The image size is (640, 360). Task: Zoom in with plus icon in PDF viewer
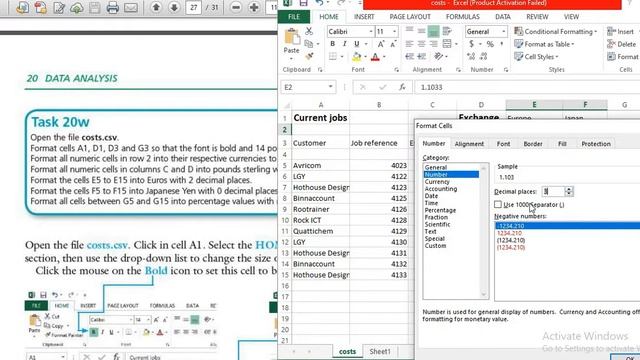[253, 7]
